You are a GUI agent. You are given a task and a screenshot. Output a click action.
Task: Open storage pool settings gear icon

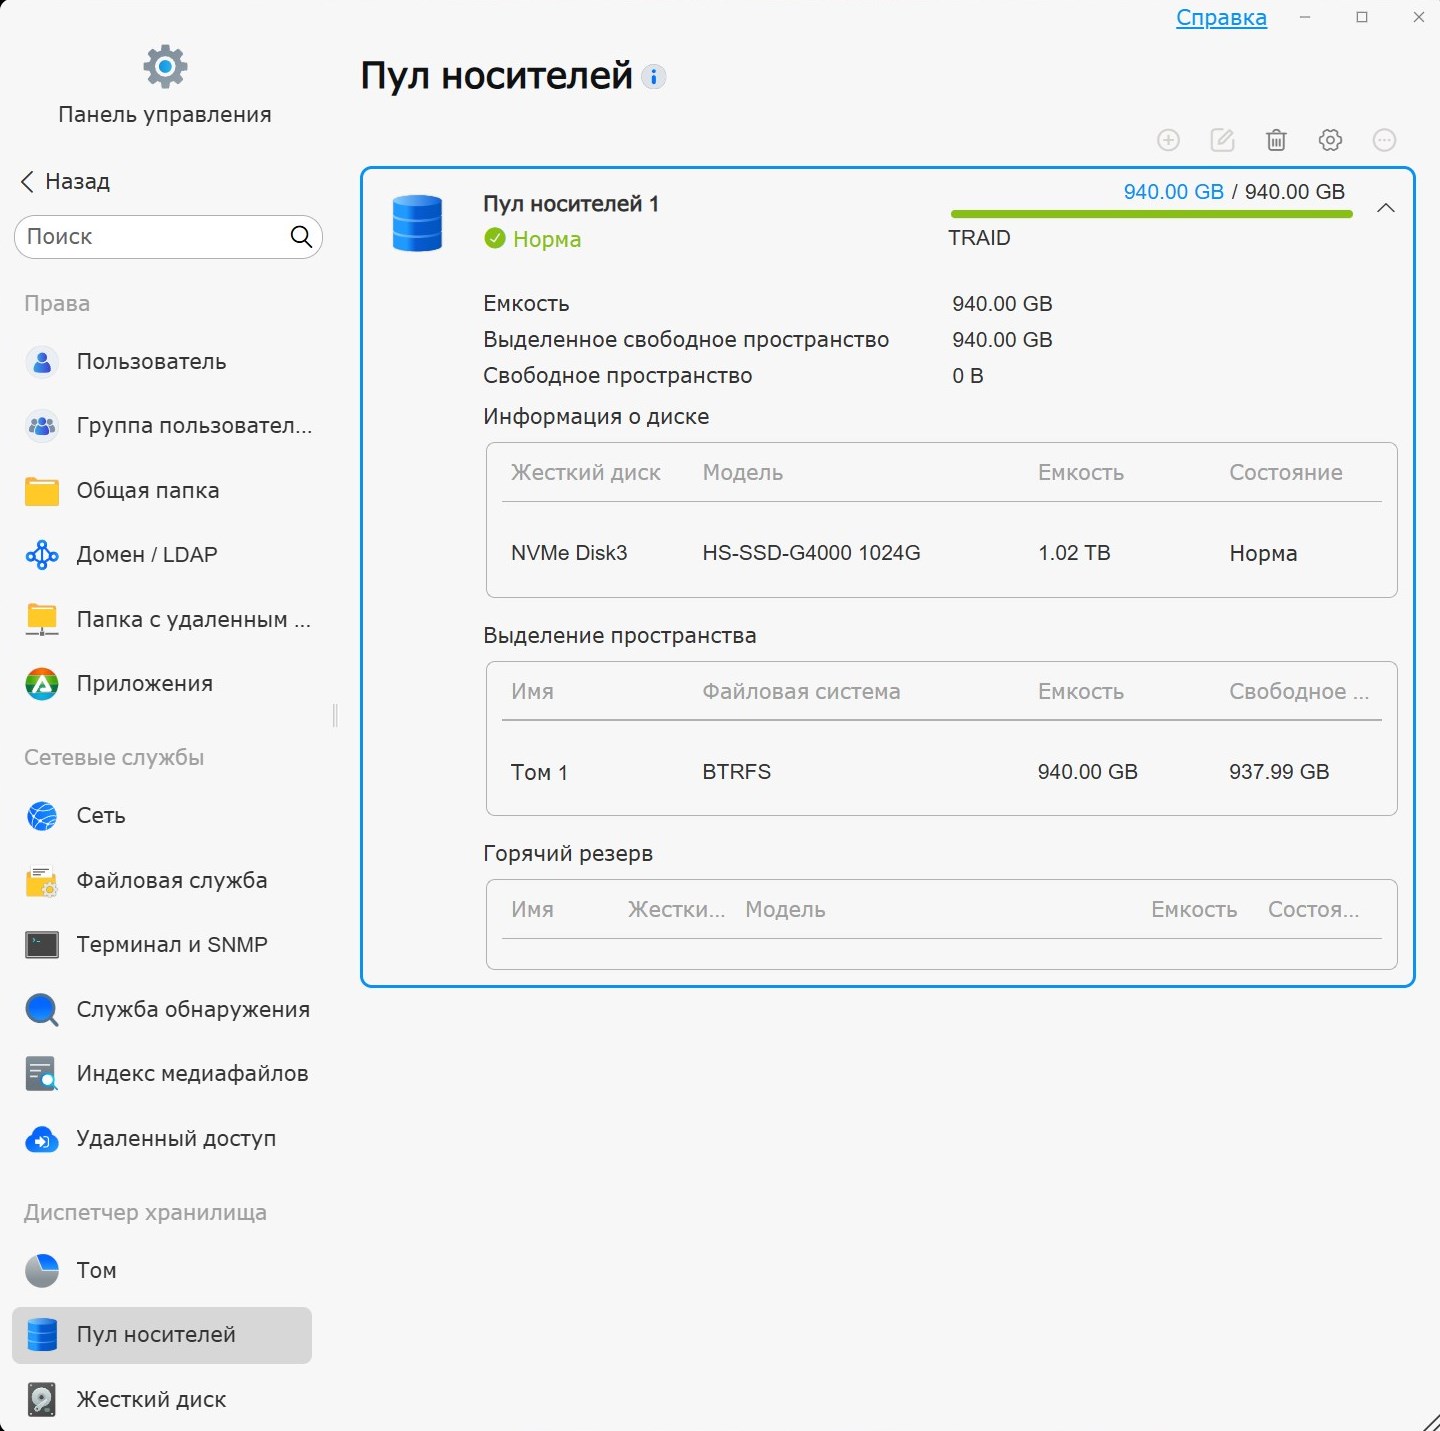(1330, 140)
